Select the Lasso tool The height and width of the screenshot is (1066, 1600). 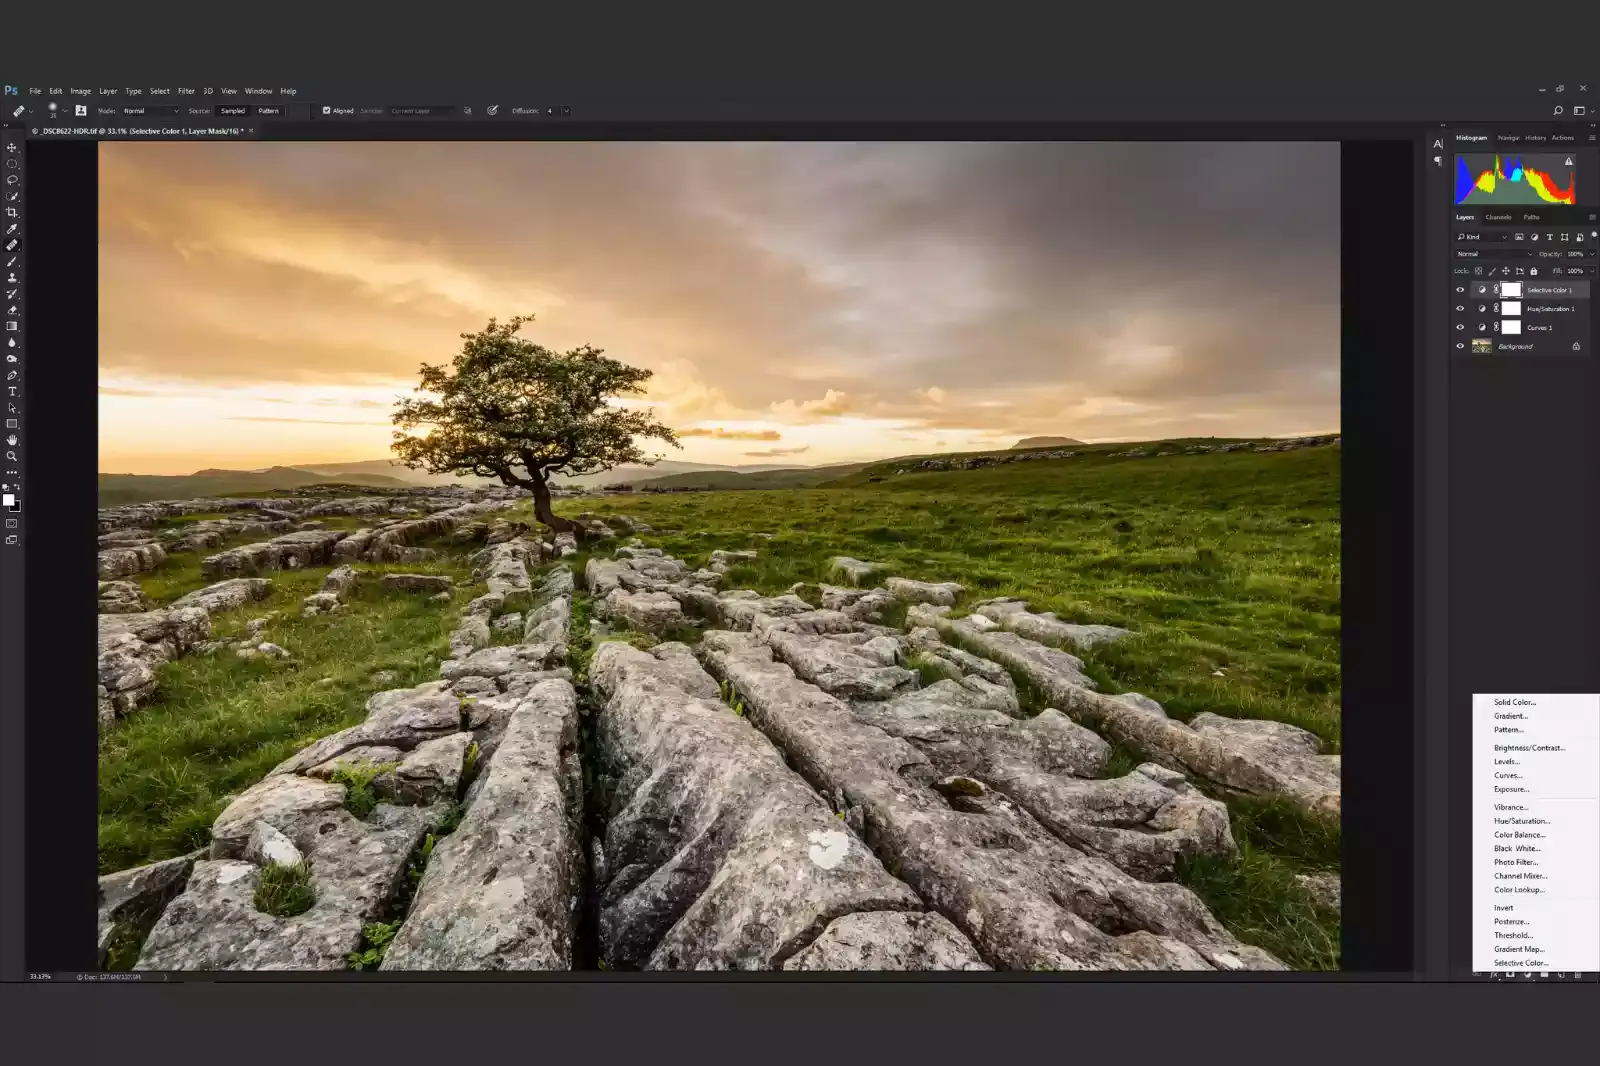tap(12, 180)
